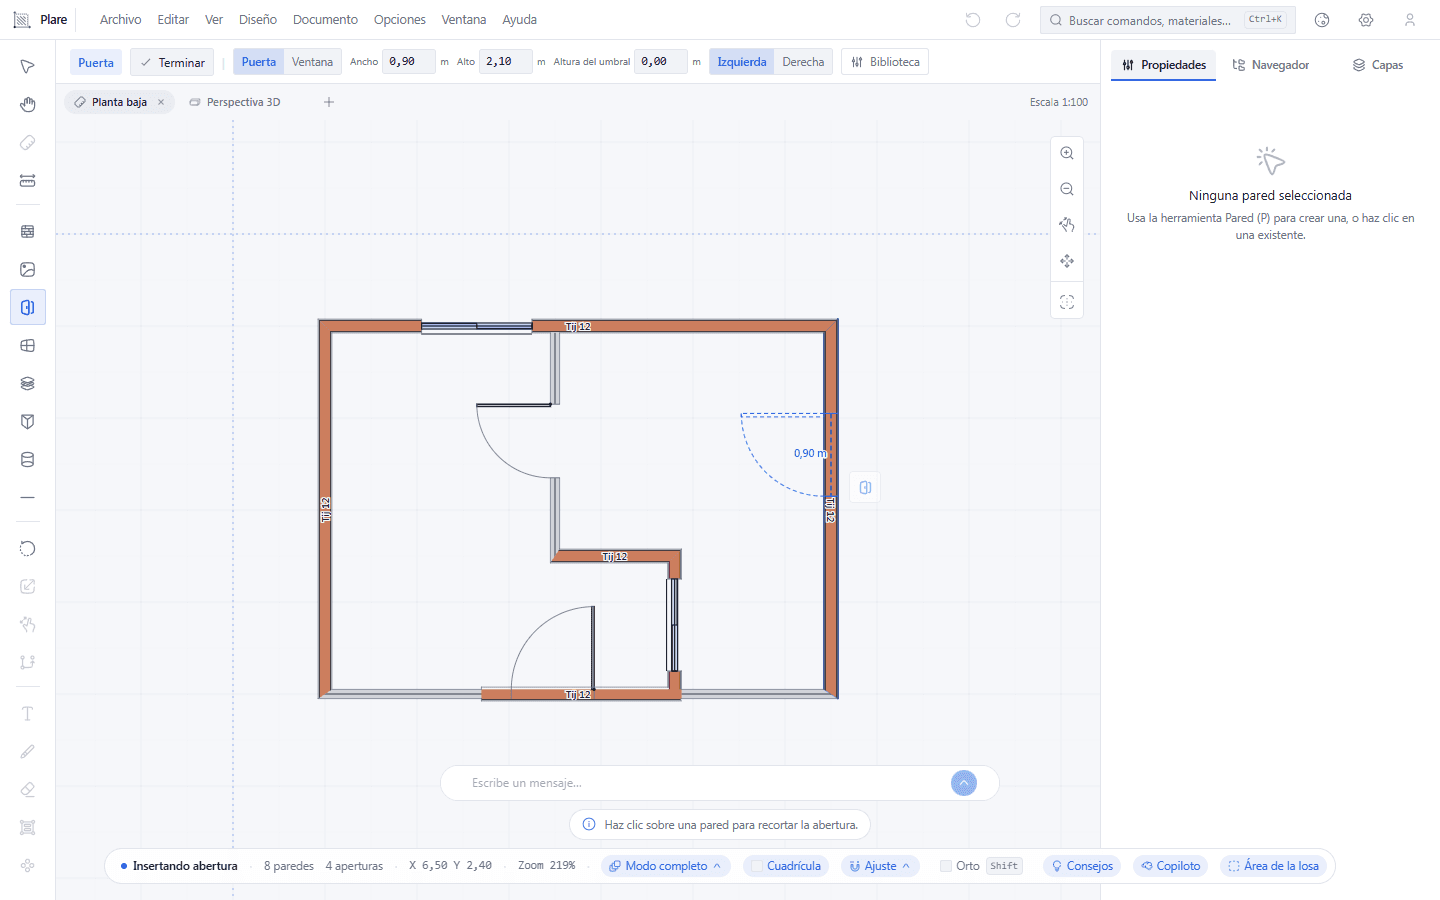1440x900 pixels.
Task: Pick the 3D box object tool
Action: tap(28, 421)
